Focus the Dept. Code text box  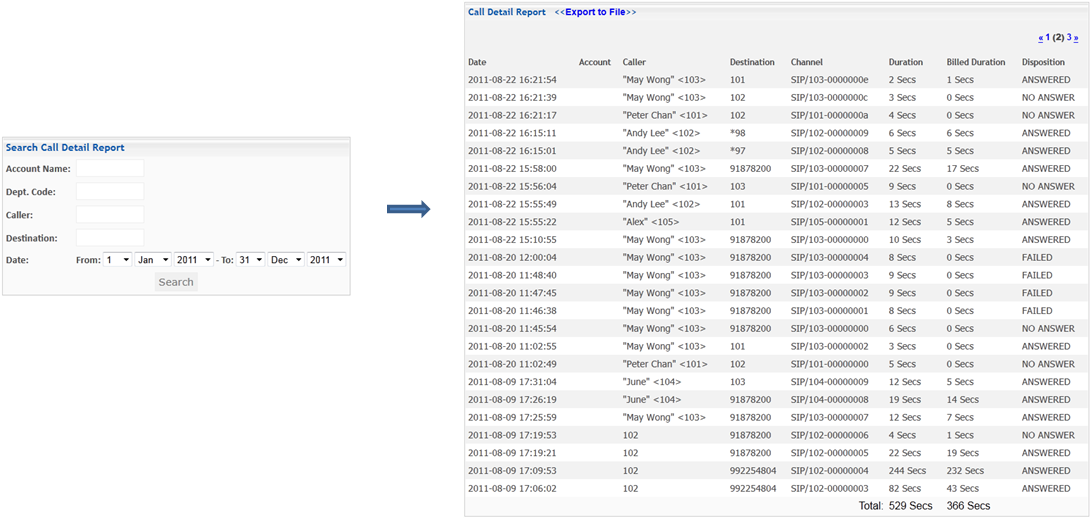[110, 191]
